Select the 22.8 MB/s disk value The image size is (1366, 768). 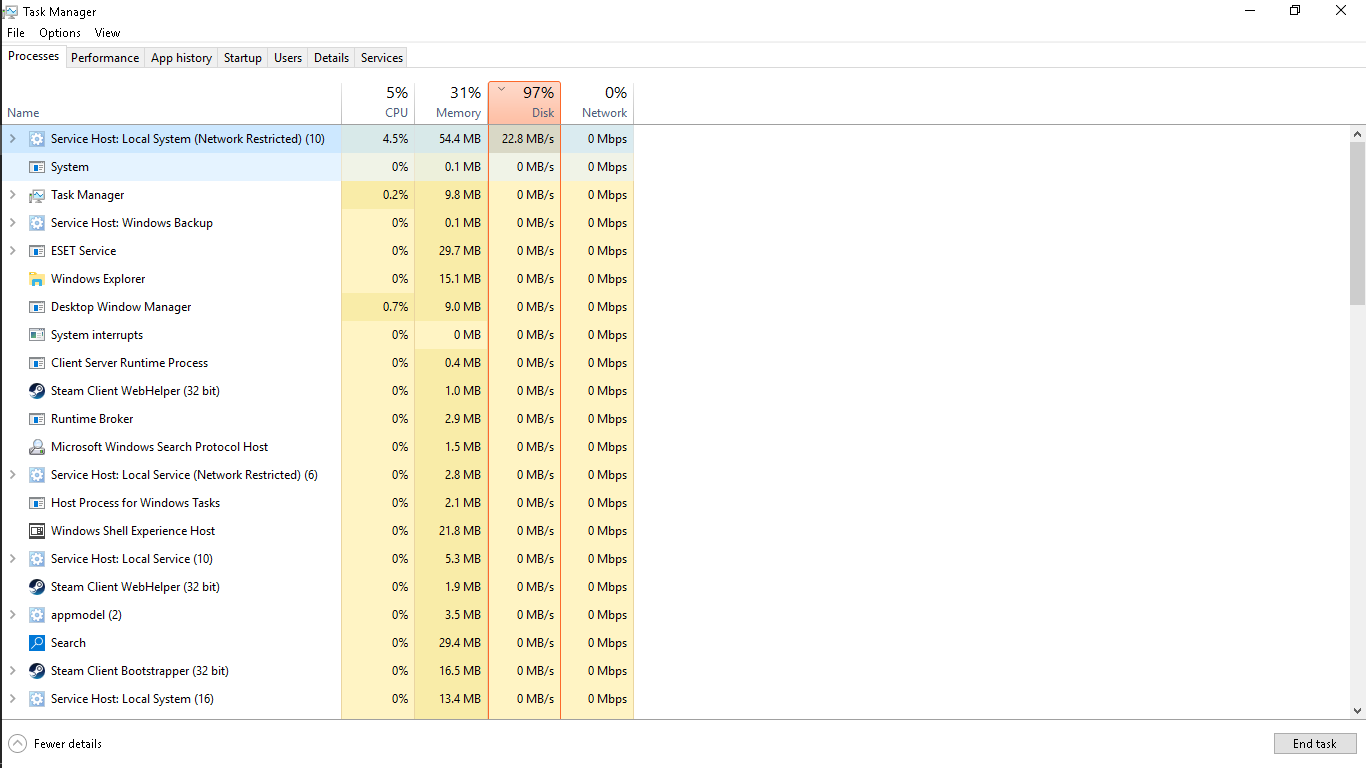[528, 139]
